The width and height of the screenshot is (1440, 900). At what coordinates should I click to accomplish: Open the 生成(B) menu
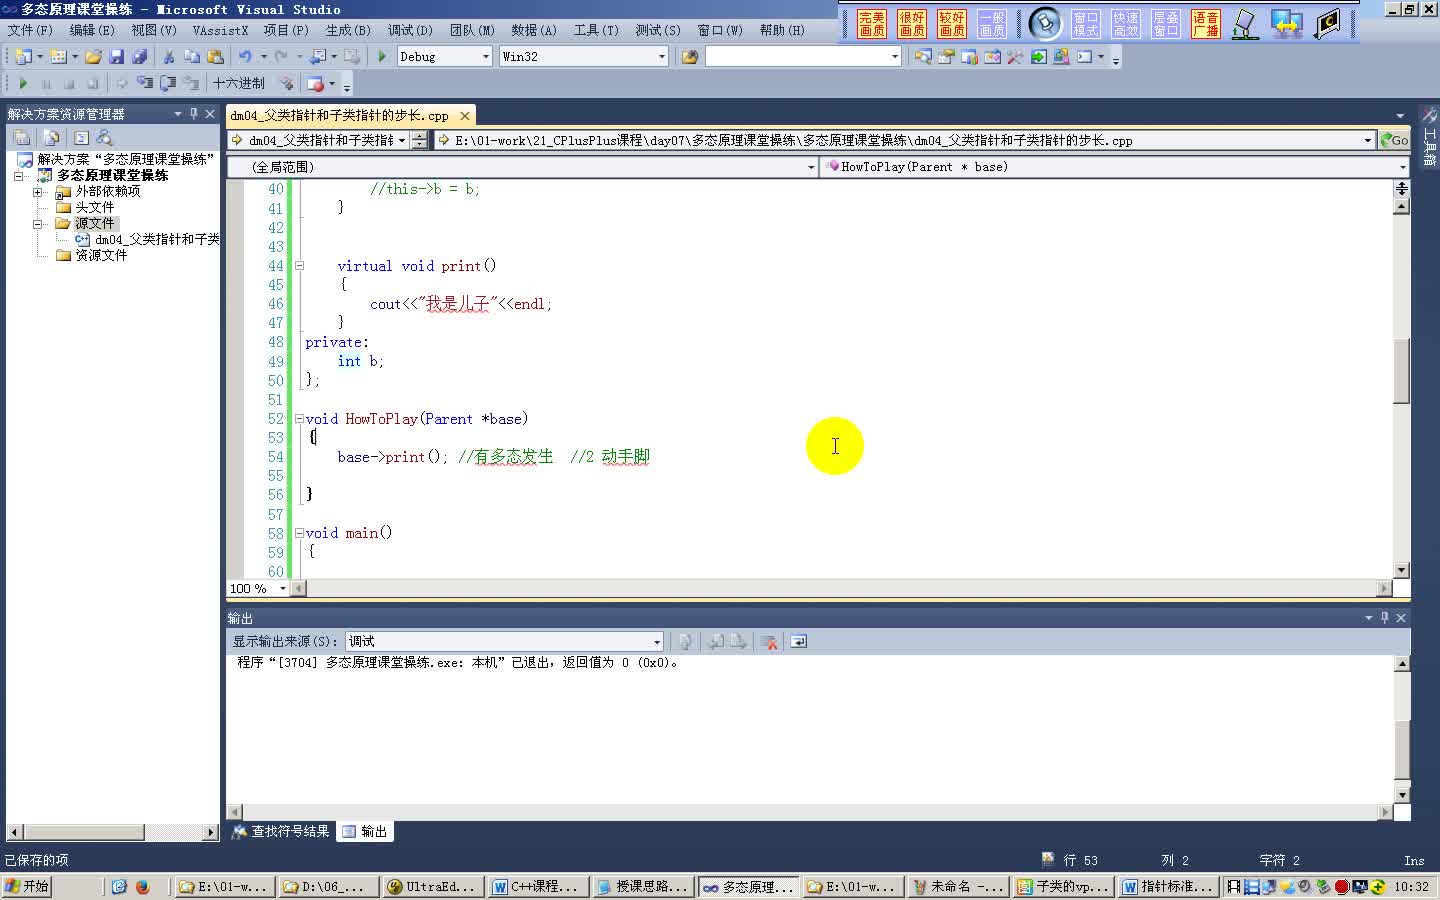tap(348, 30)
